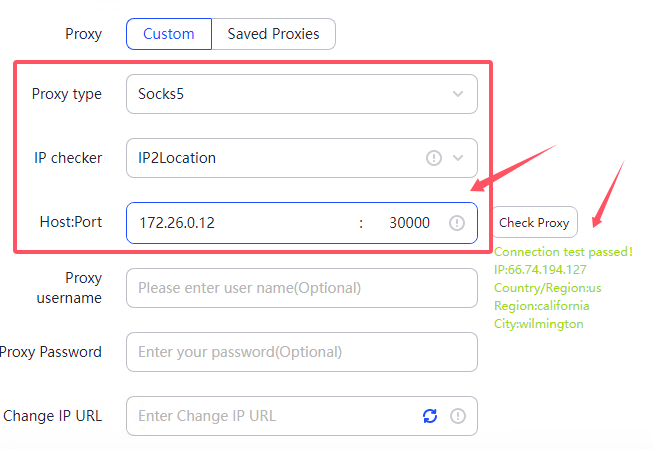This screenshot has height=449, width=653.
Task: Expand the Proxy type chevron arrow
Action: coord(458,95)
